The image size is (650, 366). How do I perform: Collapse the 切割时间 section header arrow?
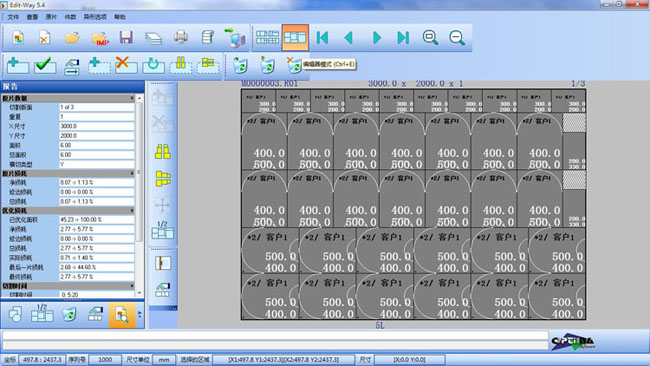coord(132,286)
